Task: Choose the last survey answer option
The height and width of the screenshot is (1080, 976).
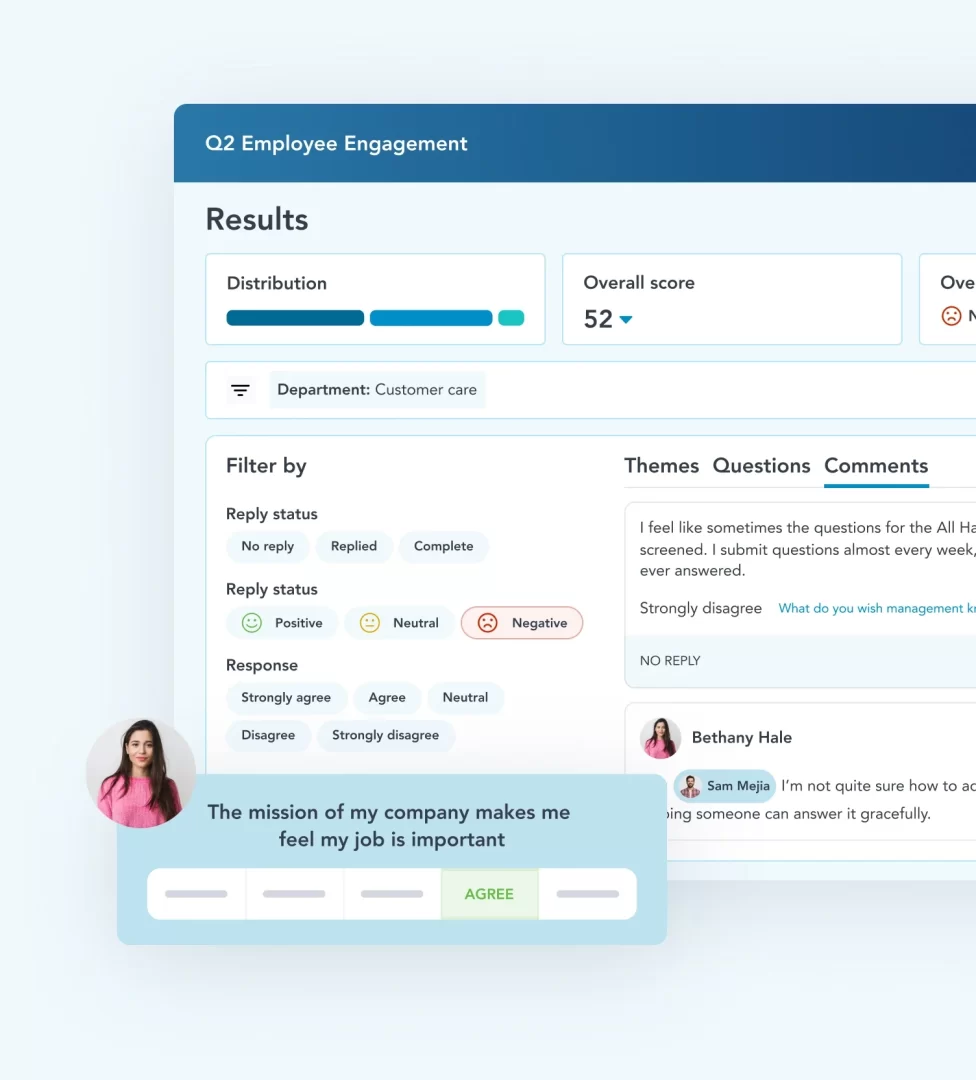Action: click(588, 894)
